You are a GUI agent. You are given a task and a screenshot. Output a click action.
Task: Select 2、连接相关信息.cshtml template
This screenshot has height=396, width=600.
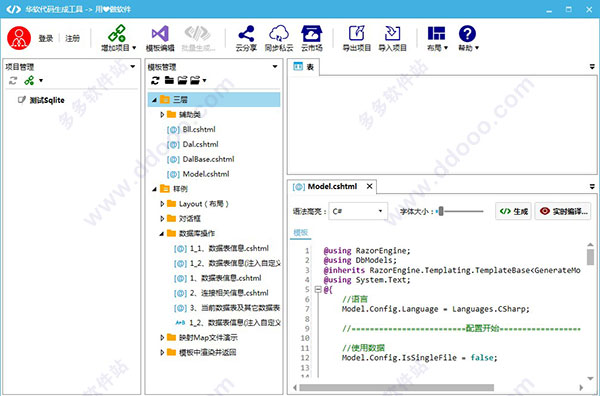coord(229,293)
